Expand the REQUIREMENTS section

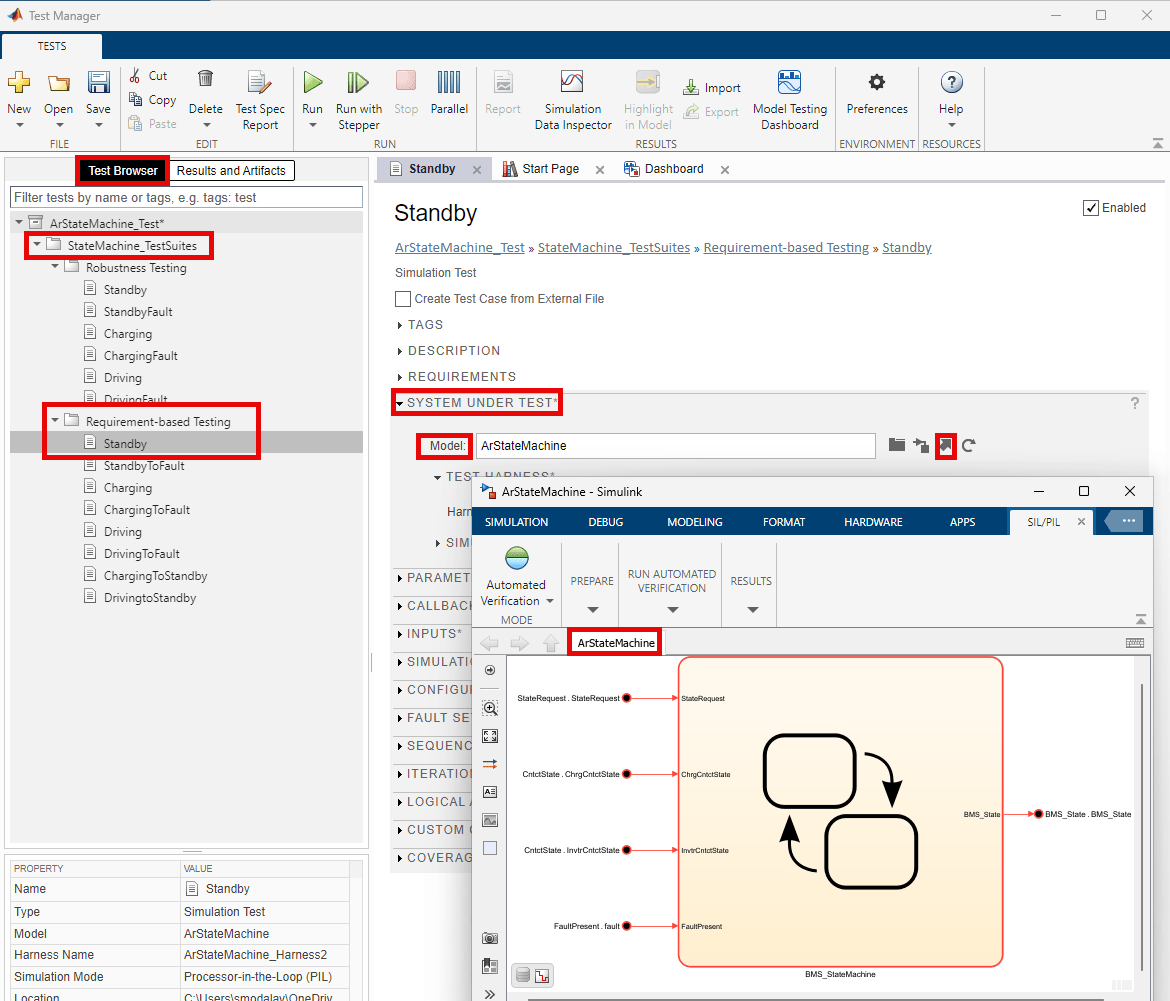click(397, 377)
